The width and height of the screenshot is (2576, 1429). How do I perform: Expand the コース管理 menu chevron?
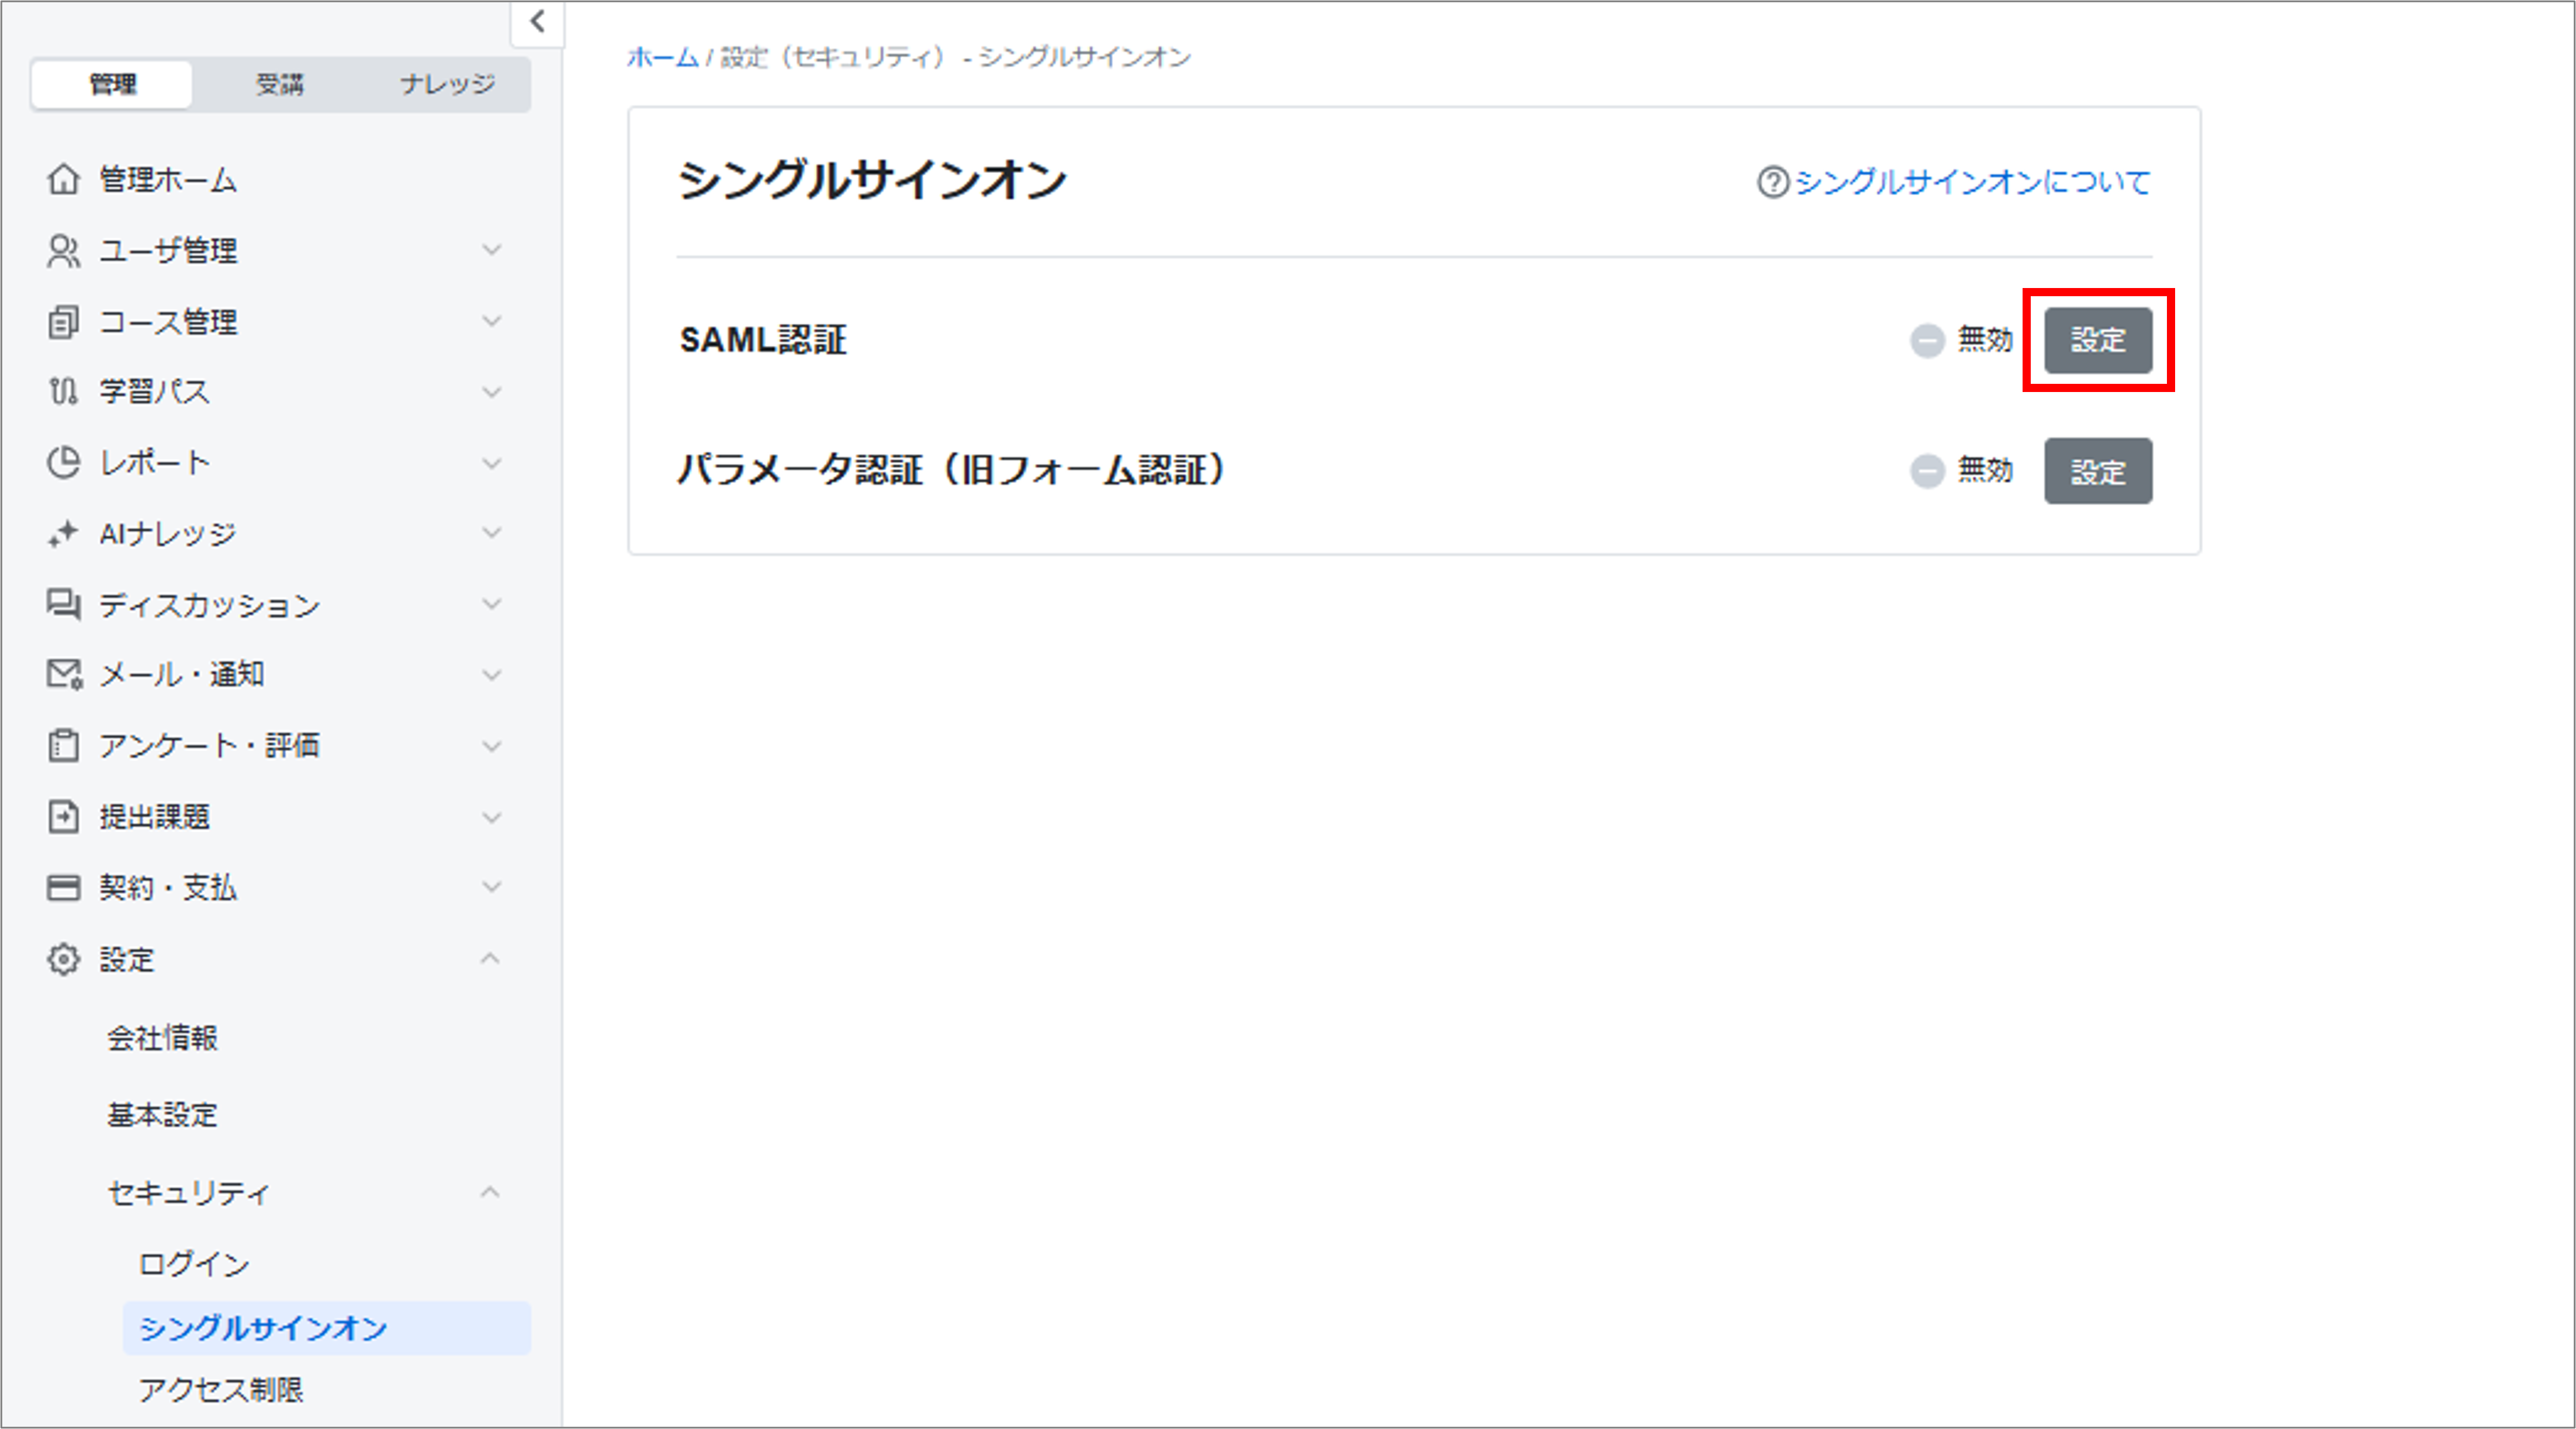click(x=491, y=321)
